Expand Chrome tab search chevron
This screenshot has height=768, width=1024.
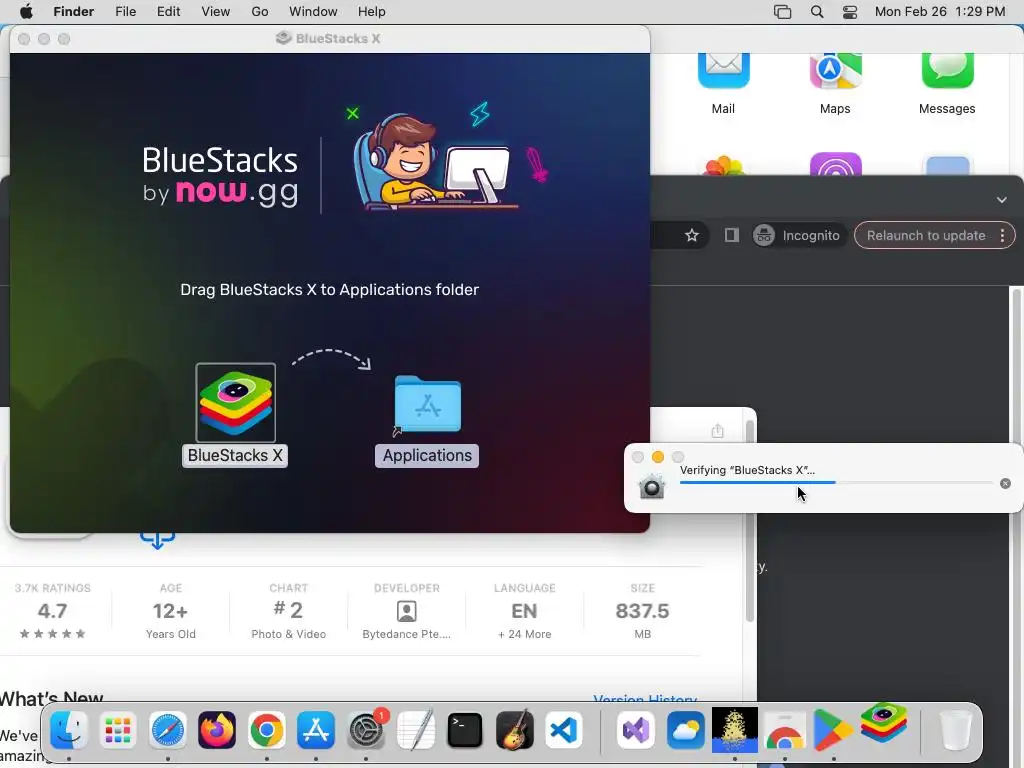tap(1002, 200)
